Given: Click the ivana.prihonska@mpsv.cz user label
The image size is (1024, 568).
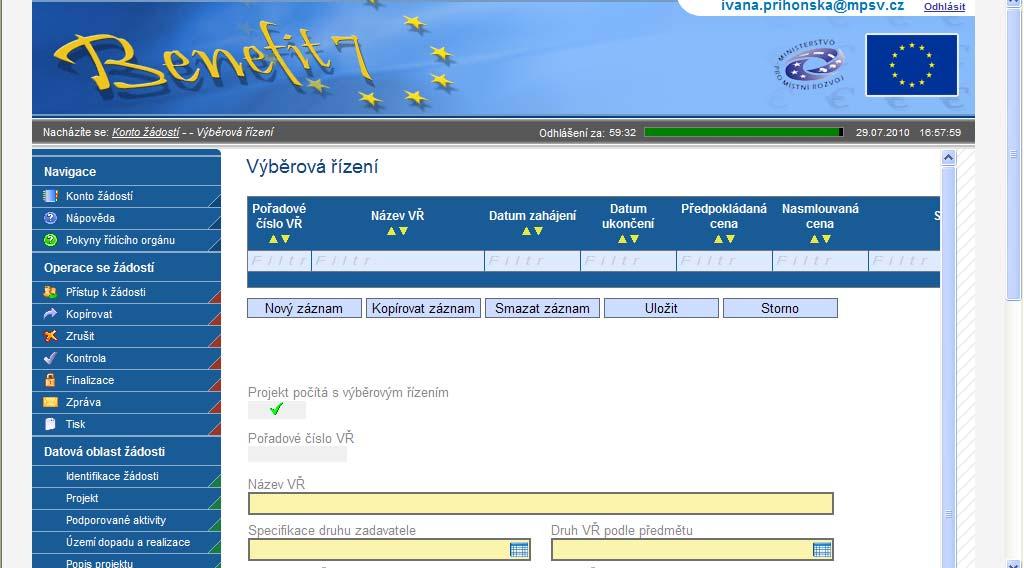Looking at the screenshot, I should 812,6.
